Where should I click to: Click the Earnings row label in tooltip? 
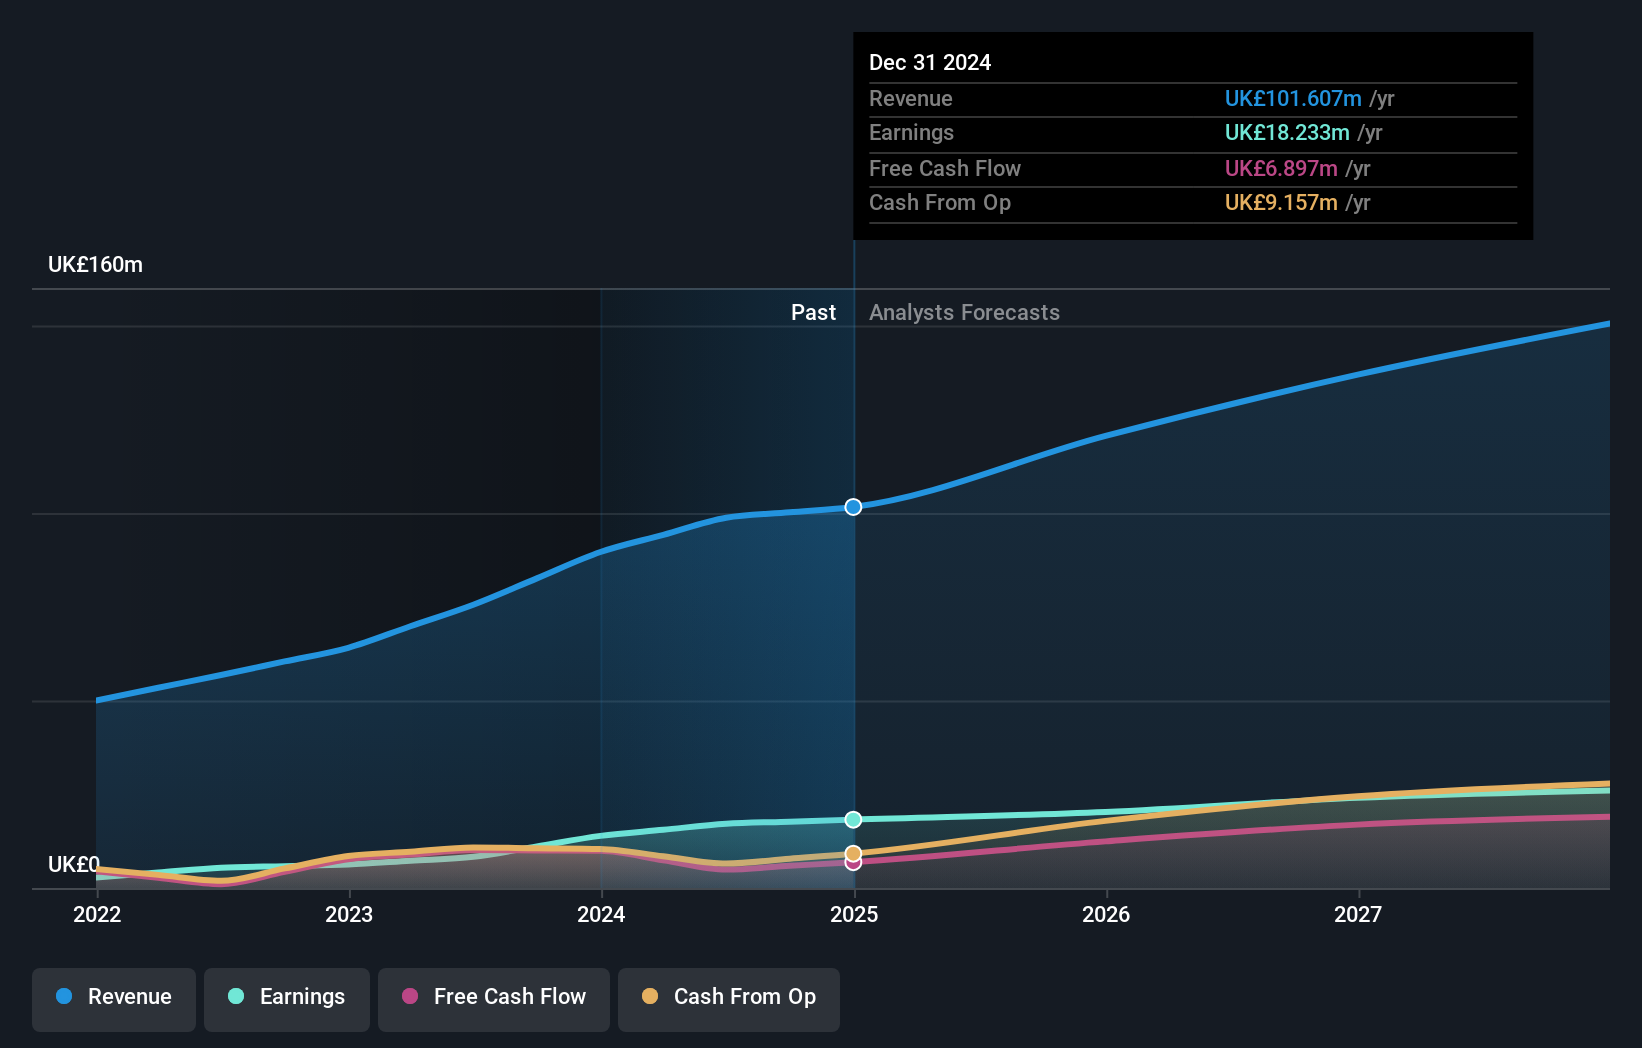tap(911, 132)
